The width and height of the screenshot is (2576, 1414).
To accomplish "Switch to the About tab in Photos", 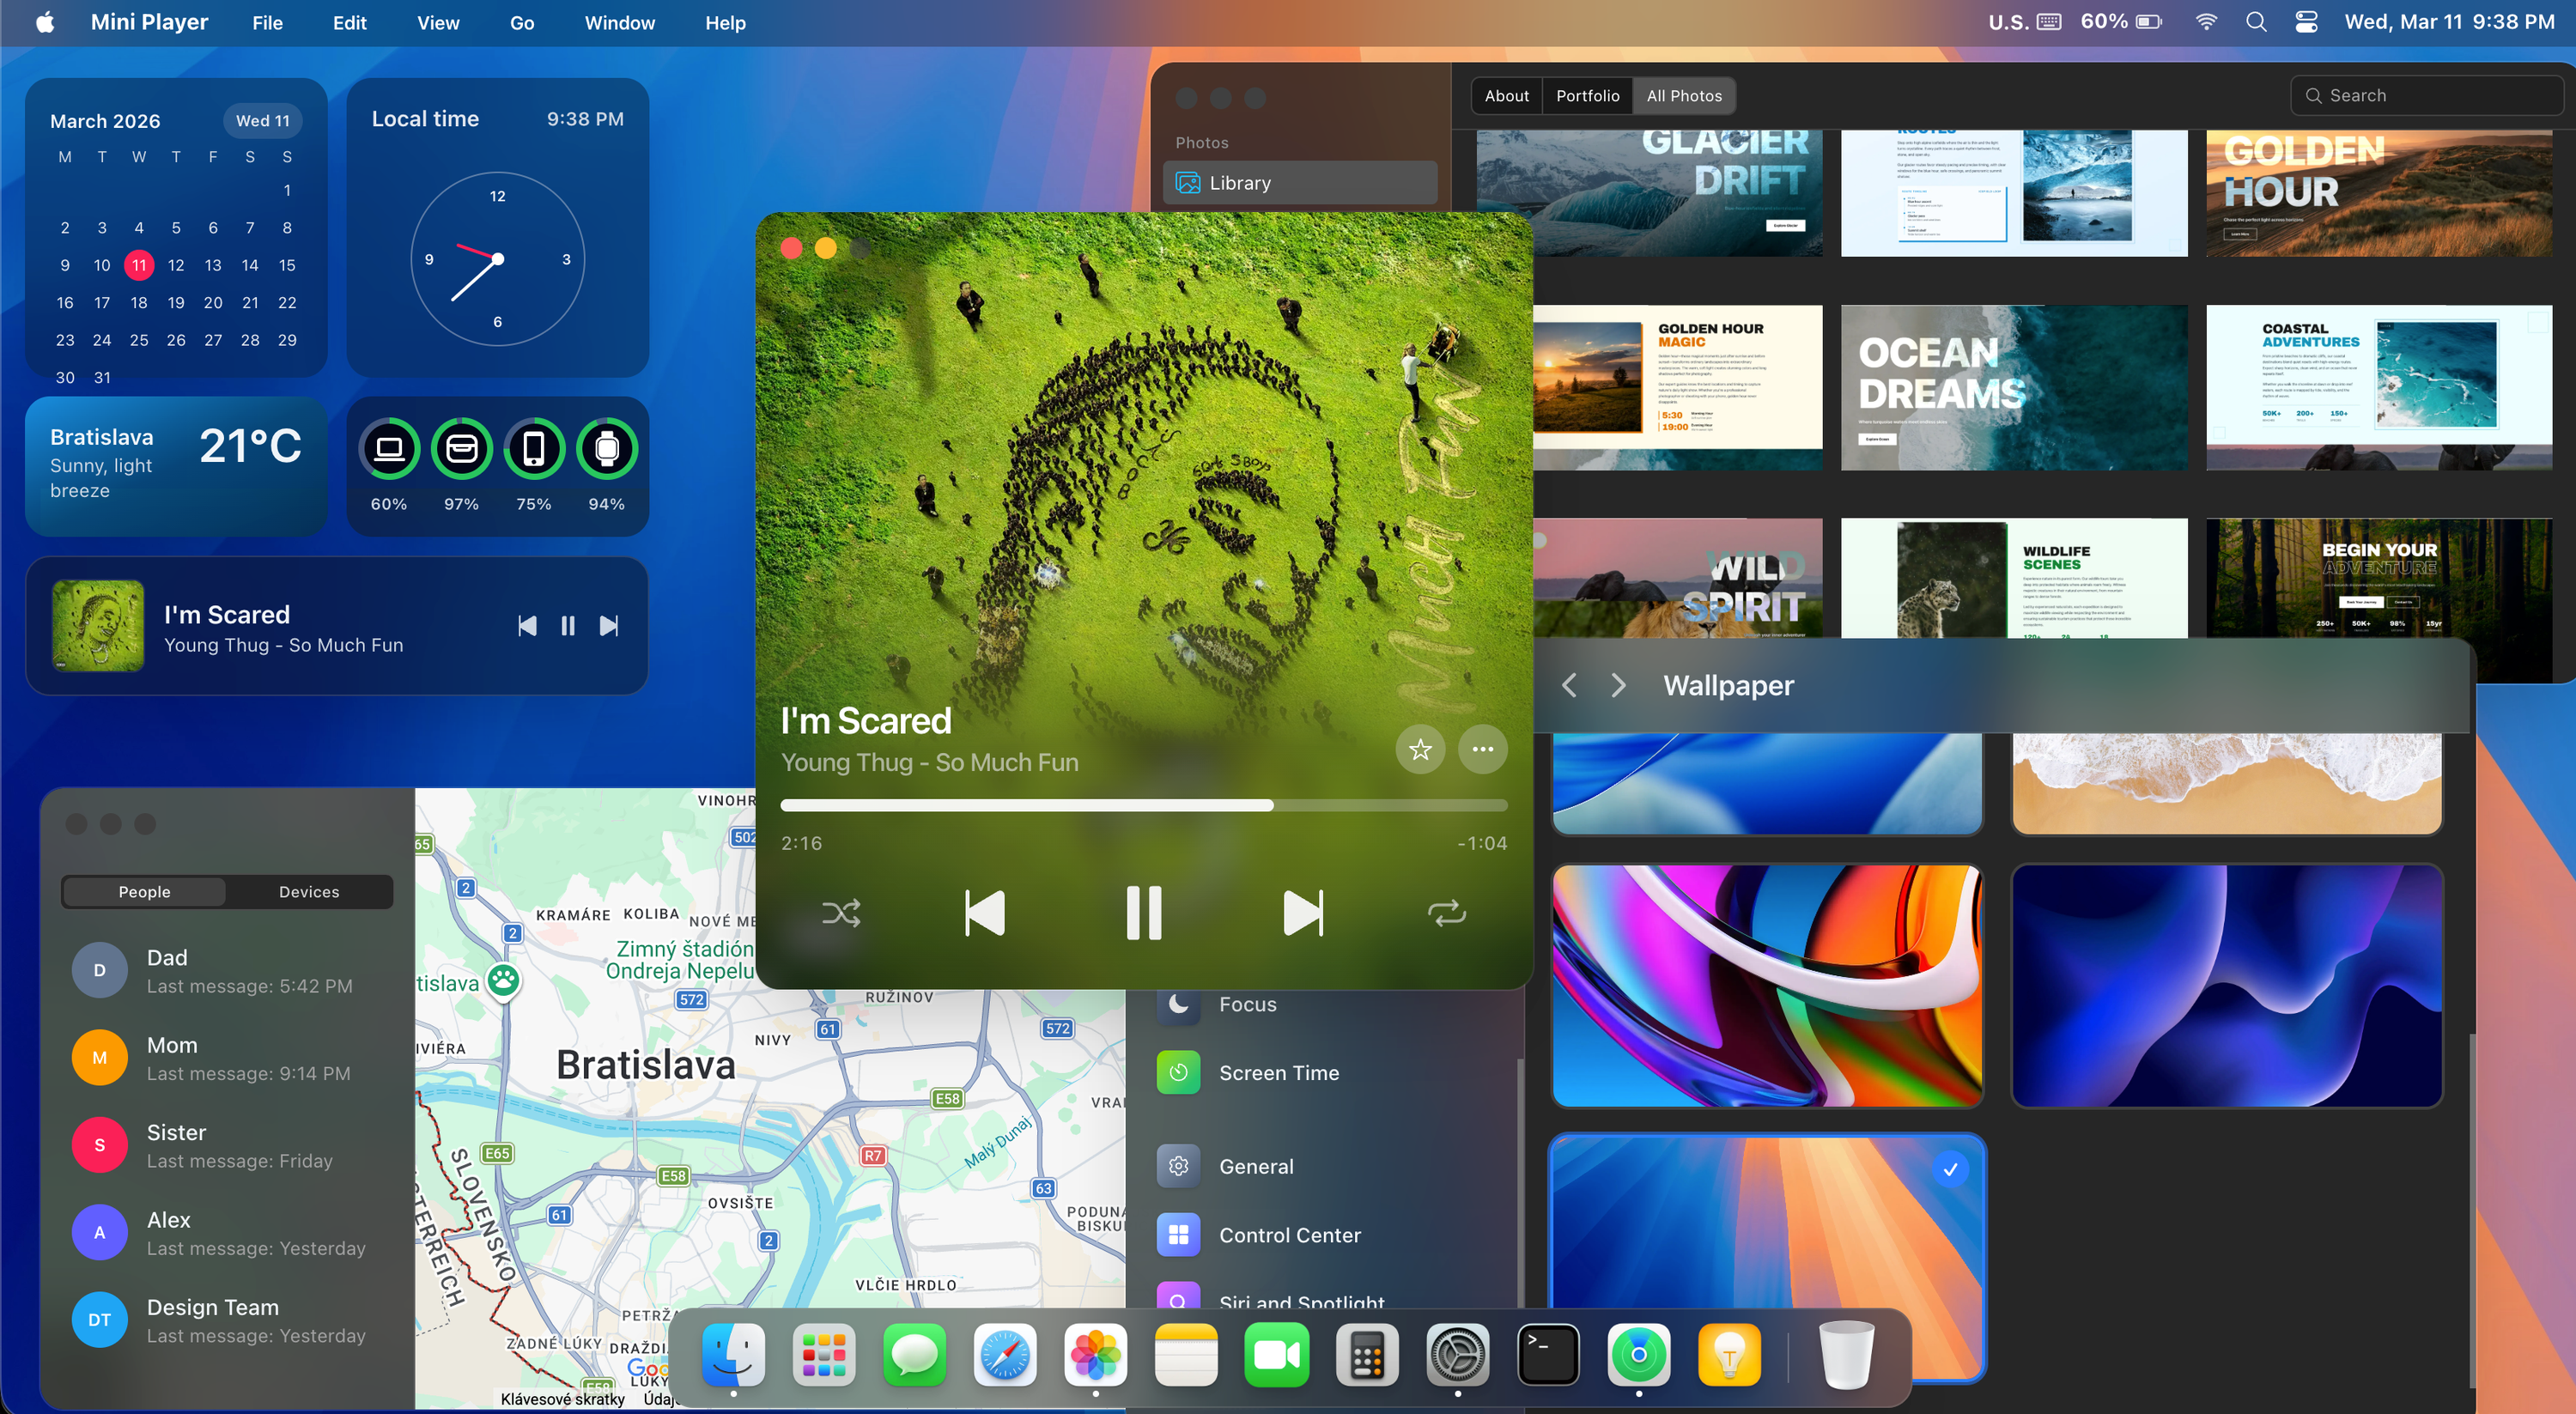I will point(1506,96).
